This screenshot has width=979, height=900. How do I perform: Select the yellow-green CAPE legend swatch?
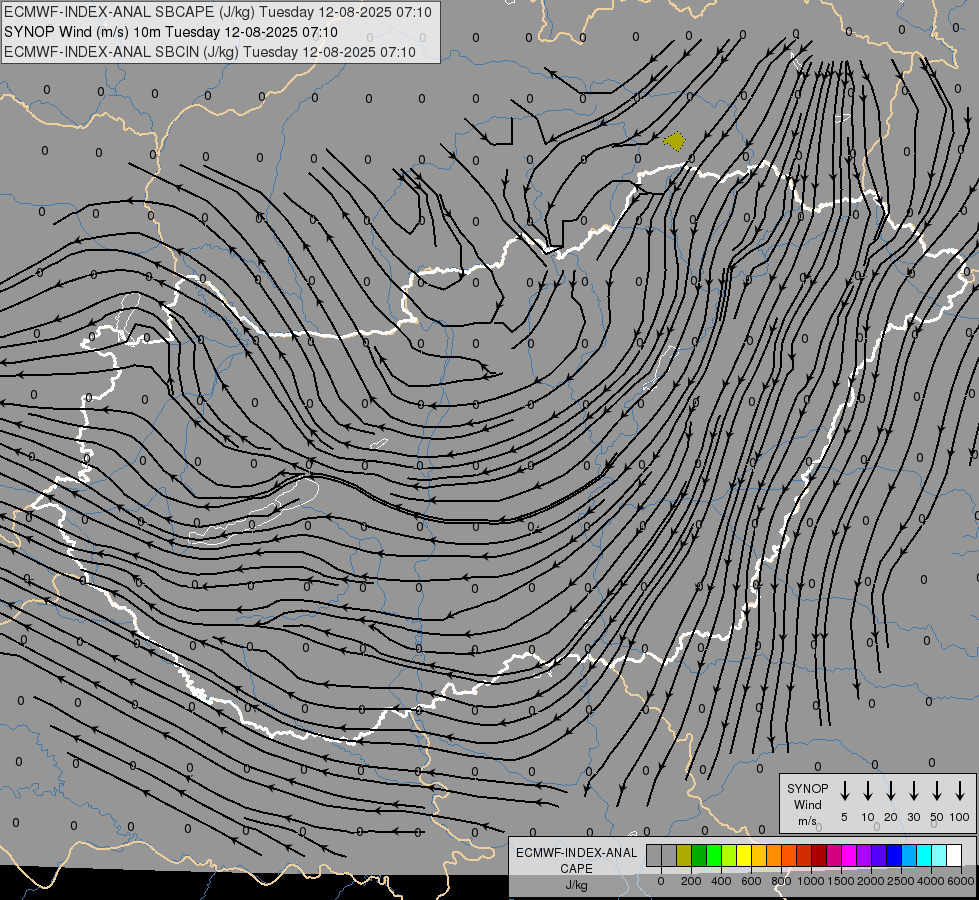729,855
